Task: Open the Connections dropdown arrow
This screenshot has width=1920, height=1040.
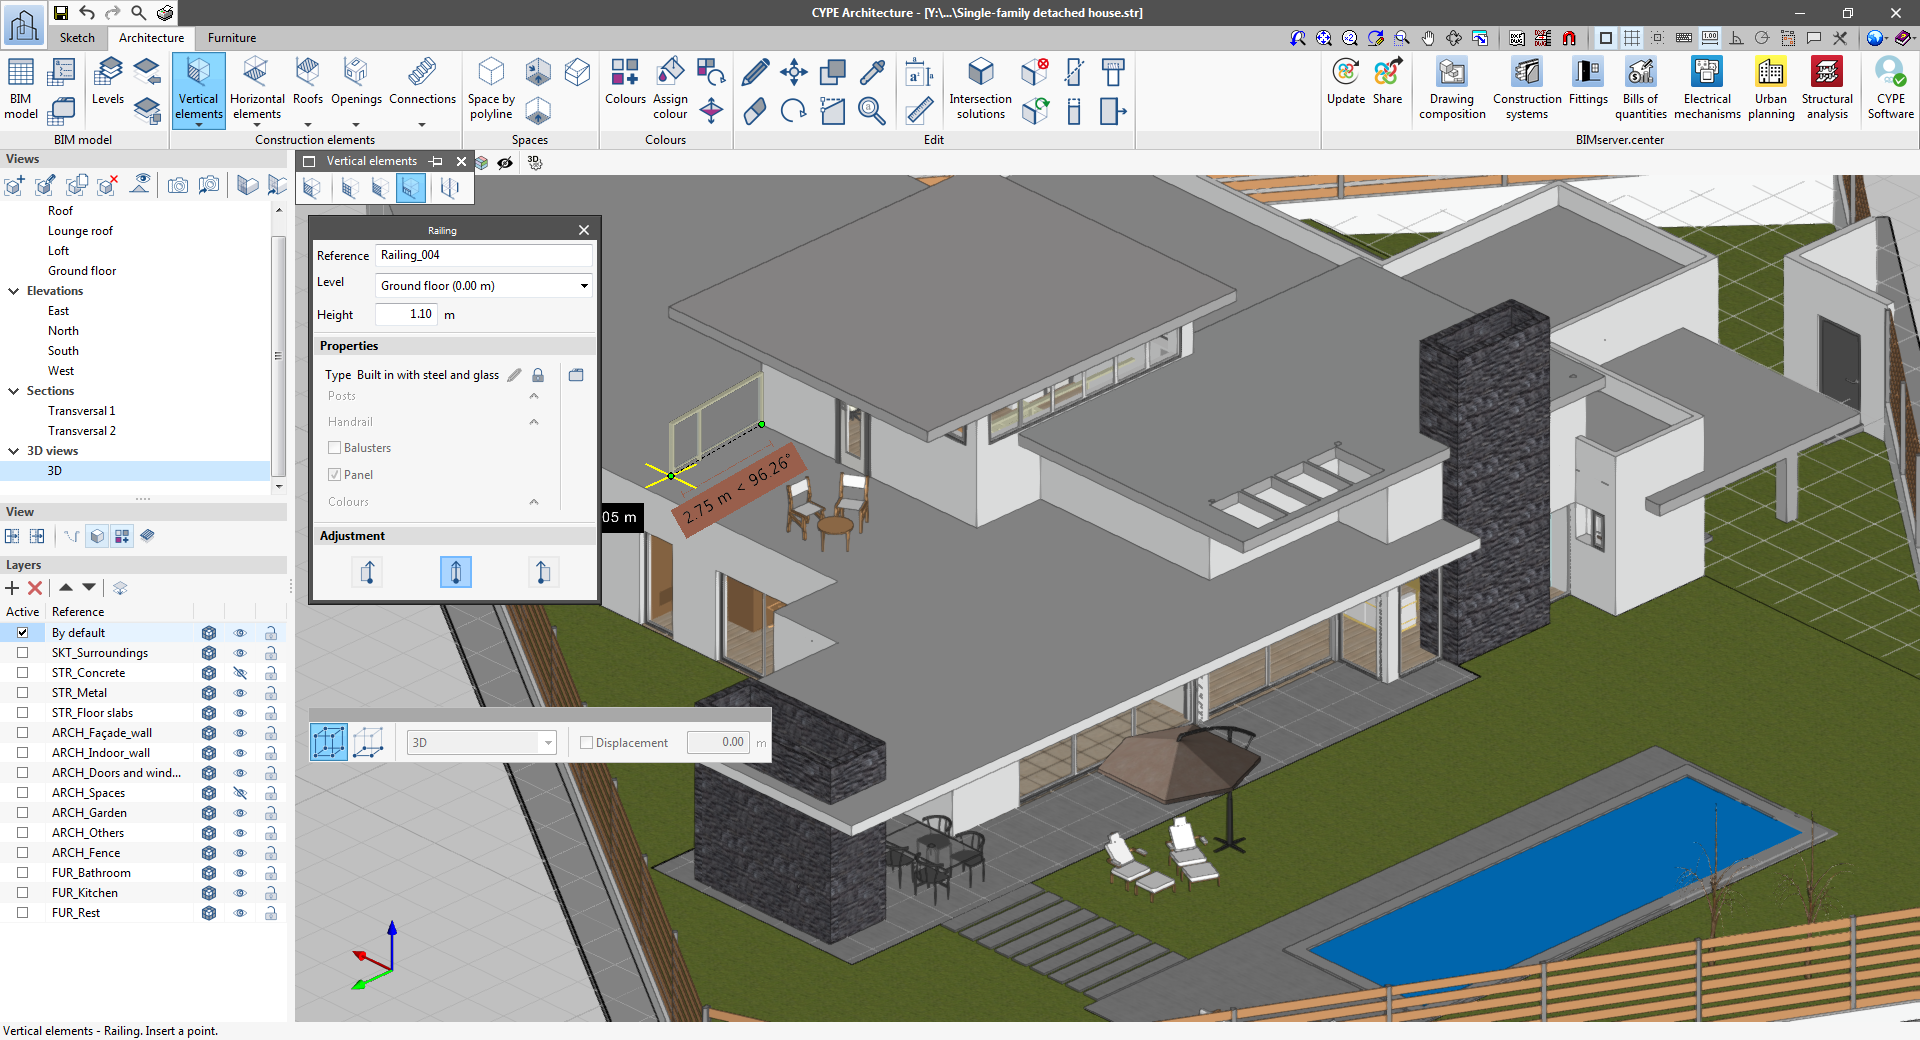Action: pyautogui.click(x=422, y=125)
